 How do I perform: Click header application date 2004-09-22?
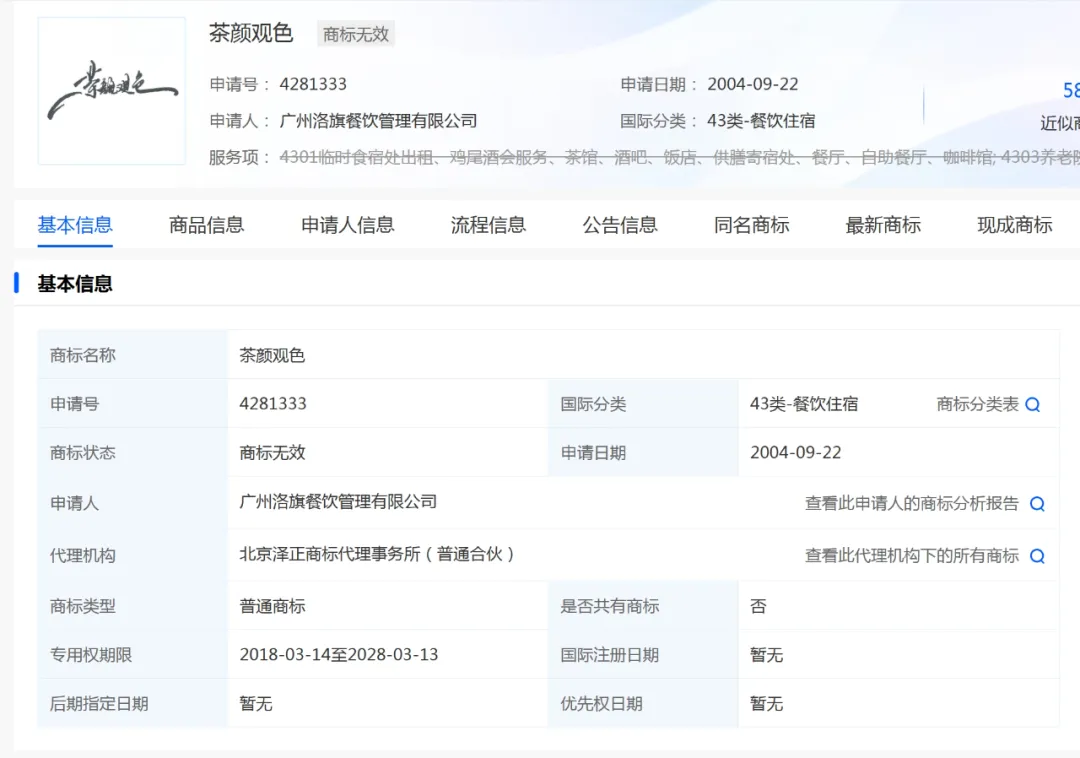pyautogui.click(x=753, y=85)
